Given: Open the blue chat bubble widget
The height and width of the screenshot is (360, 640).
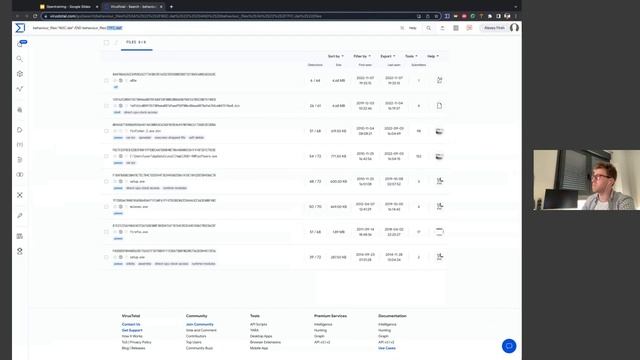Looking at the screenshot, I should [509, 346].
